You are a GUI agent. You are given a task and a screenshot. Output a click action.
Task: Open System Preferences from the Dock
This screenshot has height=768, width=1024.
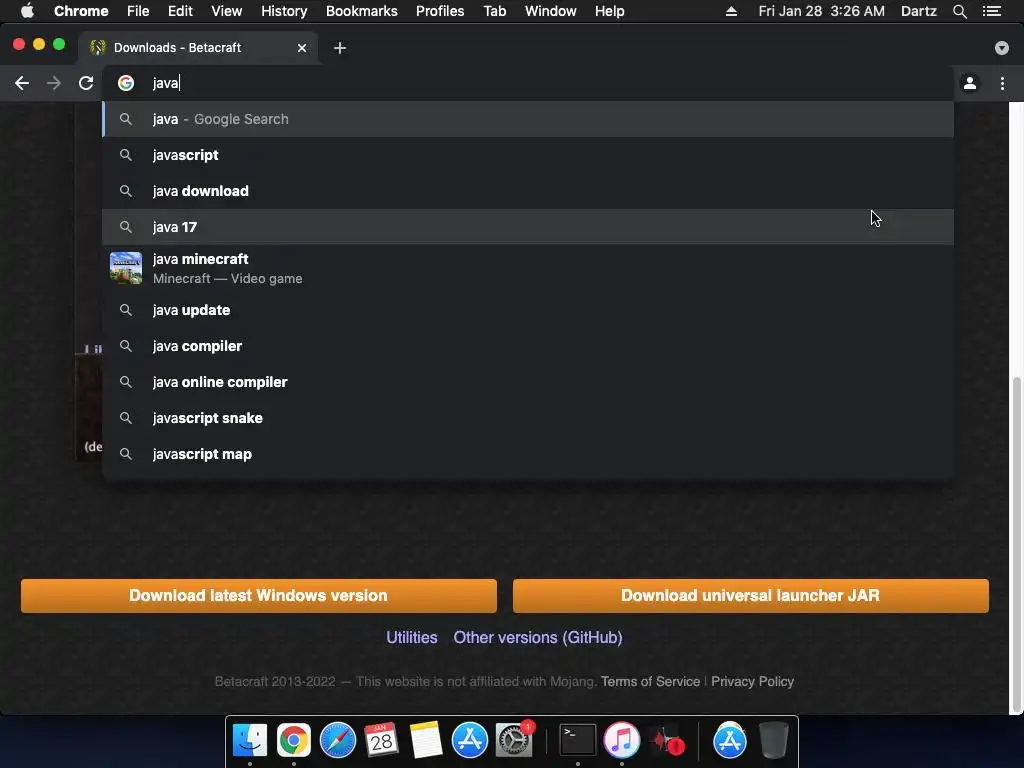point(514,741)
